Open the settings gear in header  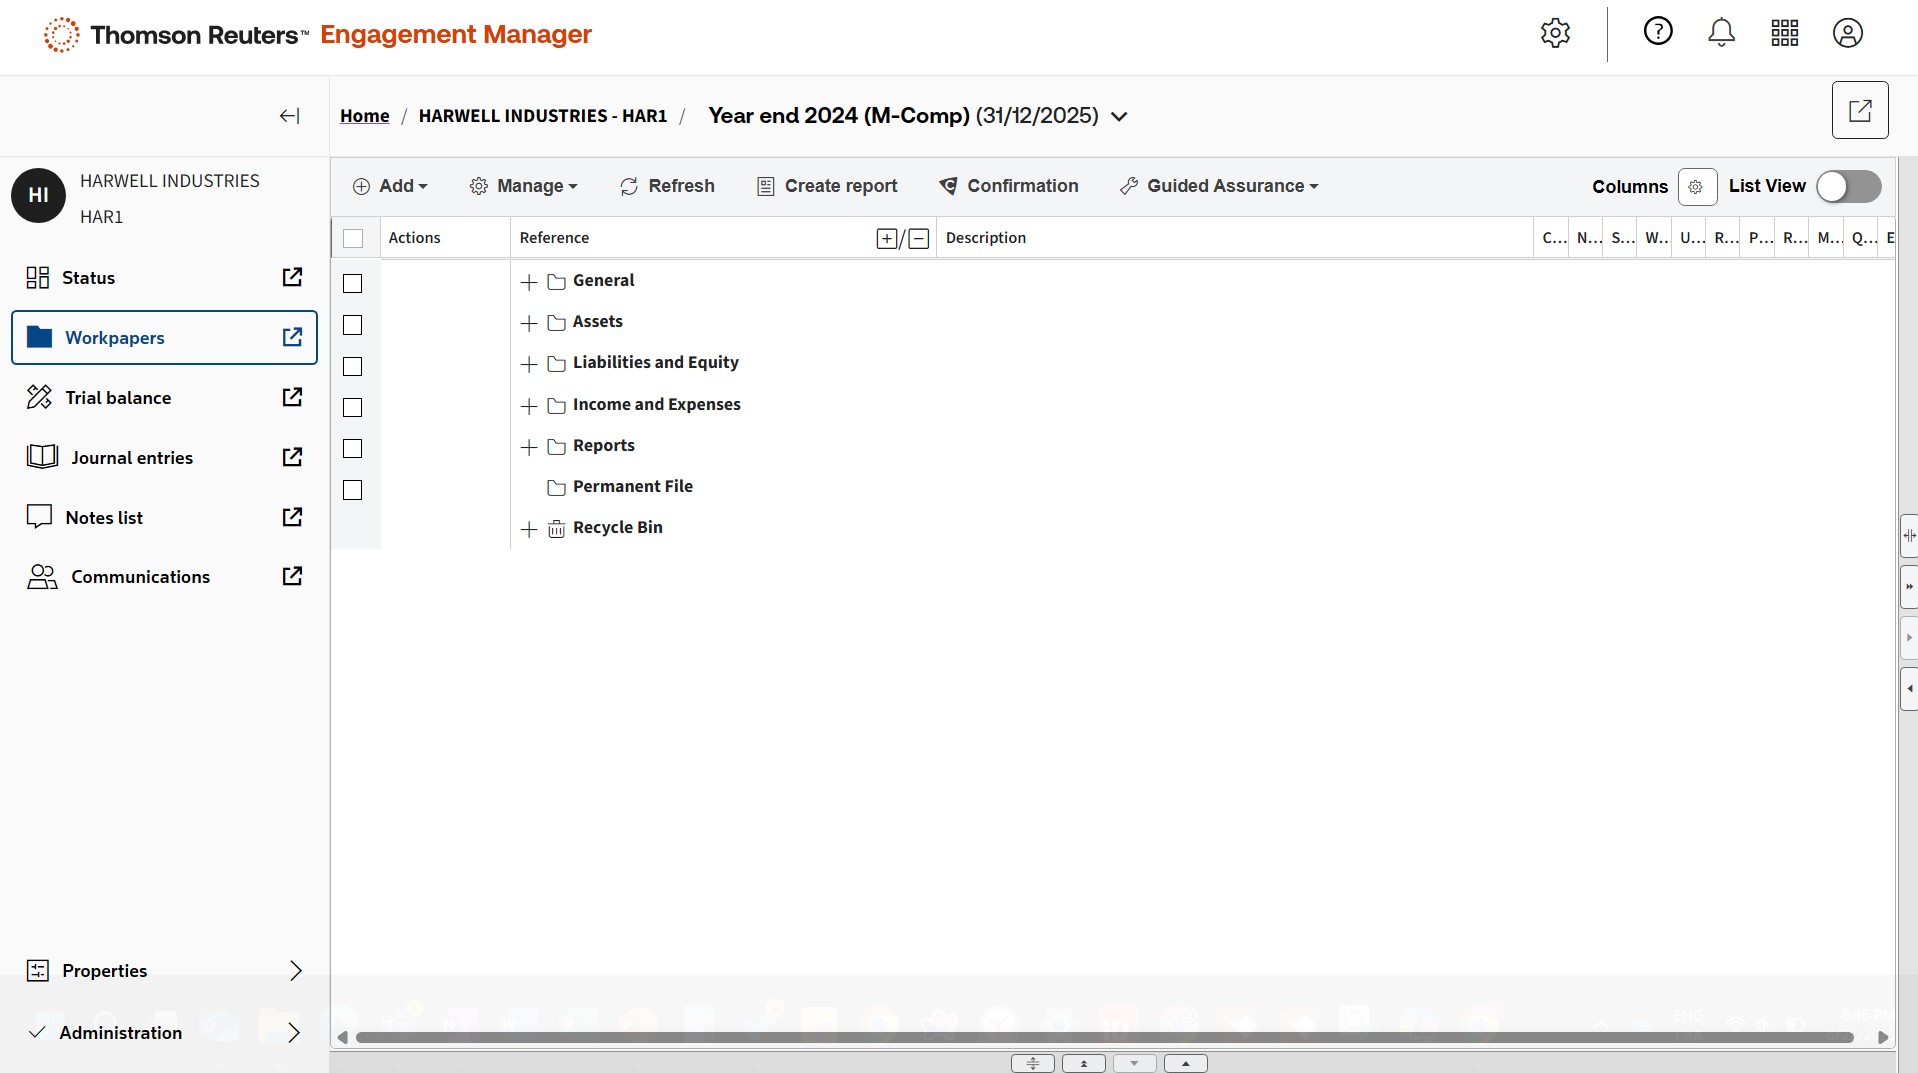tap(1555, 33)
